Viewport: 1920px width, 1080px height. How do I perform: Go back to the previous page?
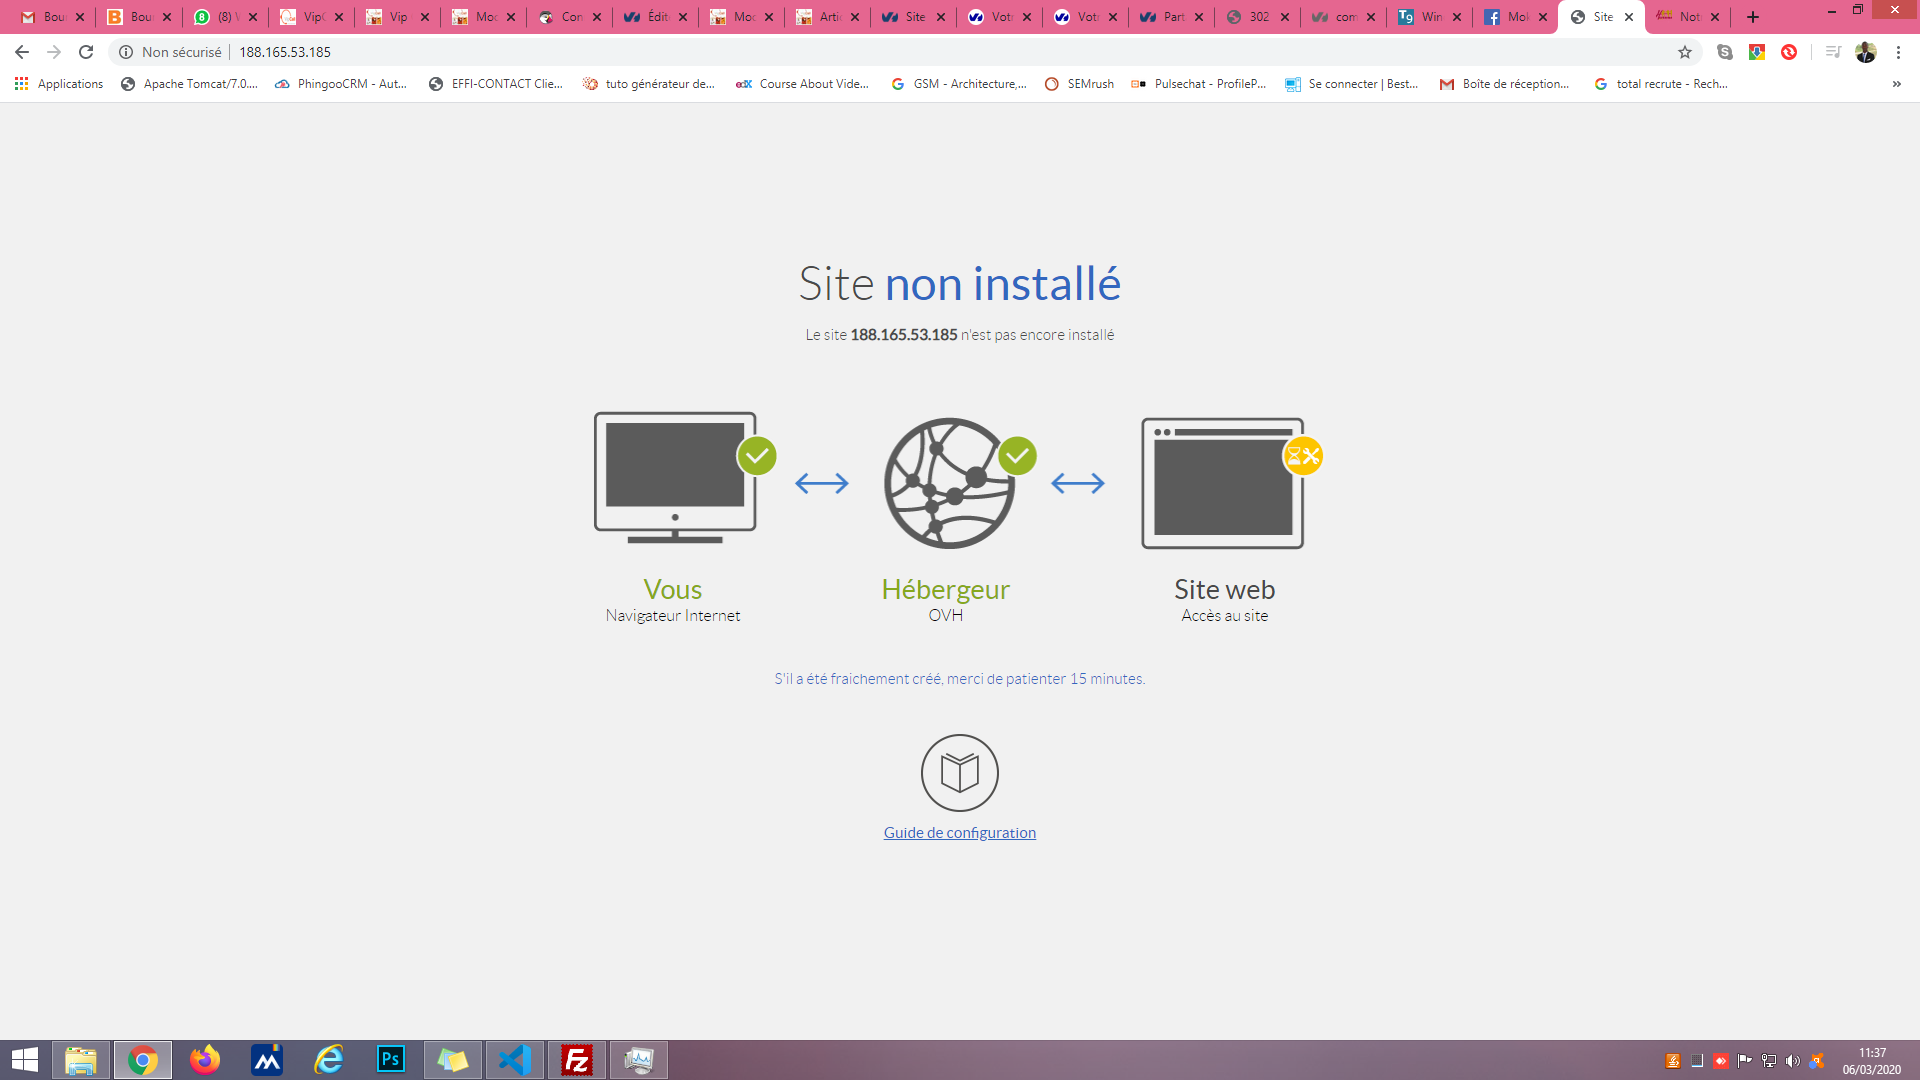[22, 52]
